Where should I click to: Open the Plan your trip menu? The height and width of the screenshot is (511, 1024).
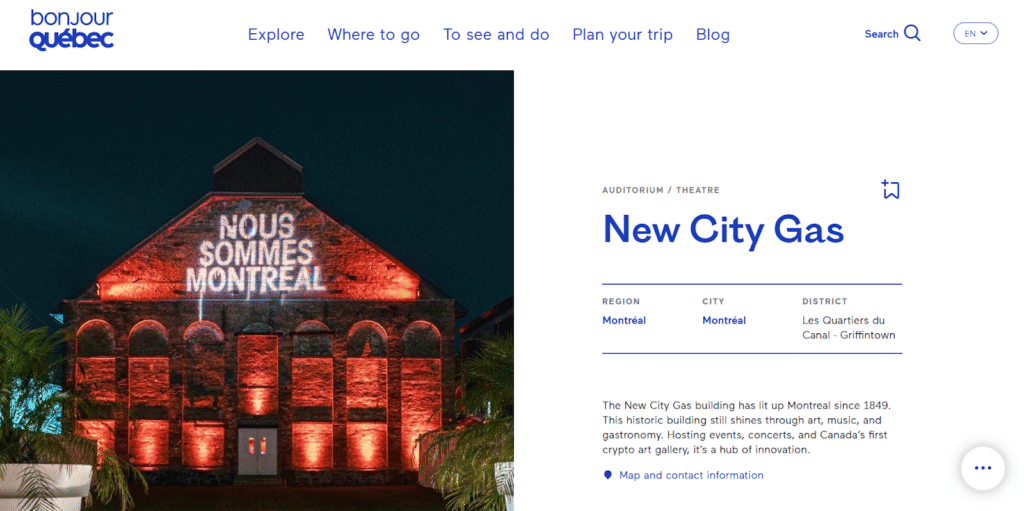pyautogui.click(x=622, y=34)
